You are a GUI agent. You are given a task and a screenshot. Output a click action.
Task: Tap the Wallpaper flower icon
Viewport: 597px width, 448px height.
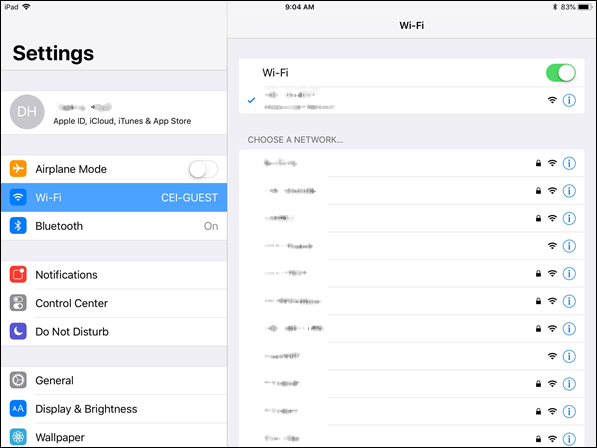(x=18, y=437)
